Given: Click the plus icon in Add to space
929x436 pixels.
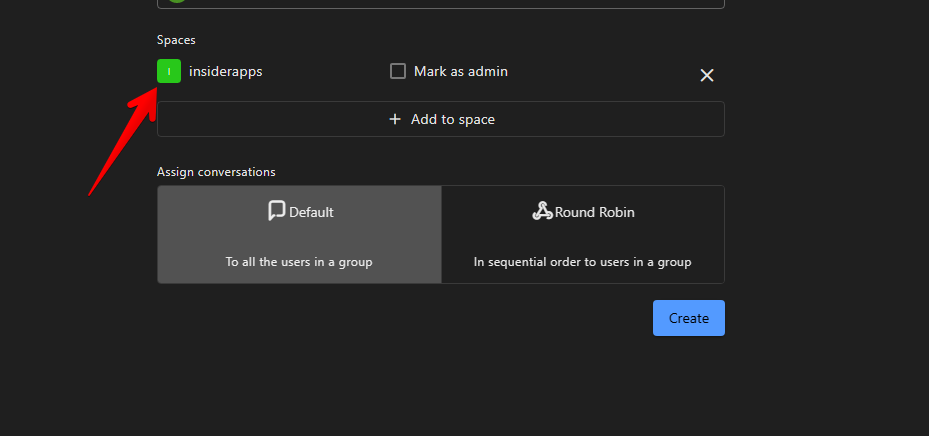Looking at the screenshot, I should (x=395, y=119).
